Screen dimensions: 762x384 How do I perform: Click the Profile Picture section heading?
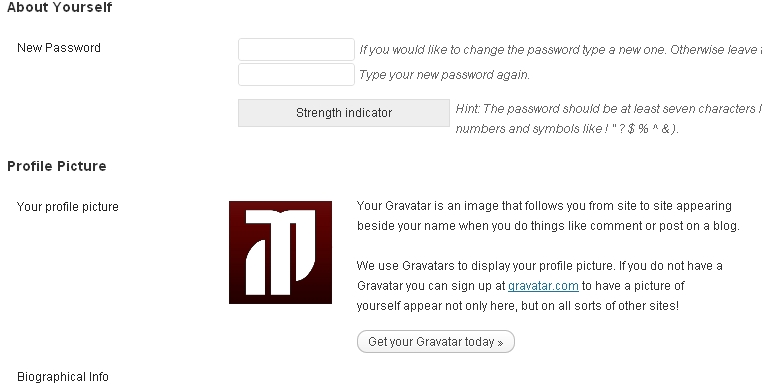pyautogui.click(x=57, y=166)
